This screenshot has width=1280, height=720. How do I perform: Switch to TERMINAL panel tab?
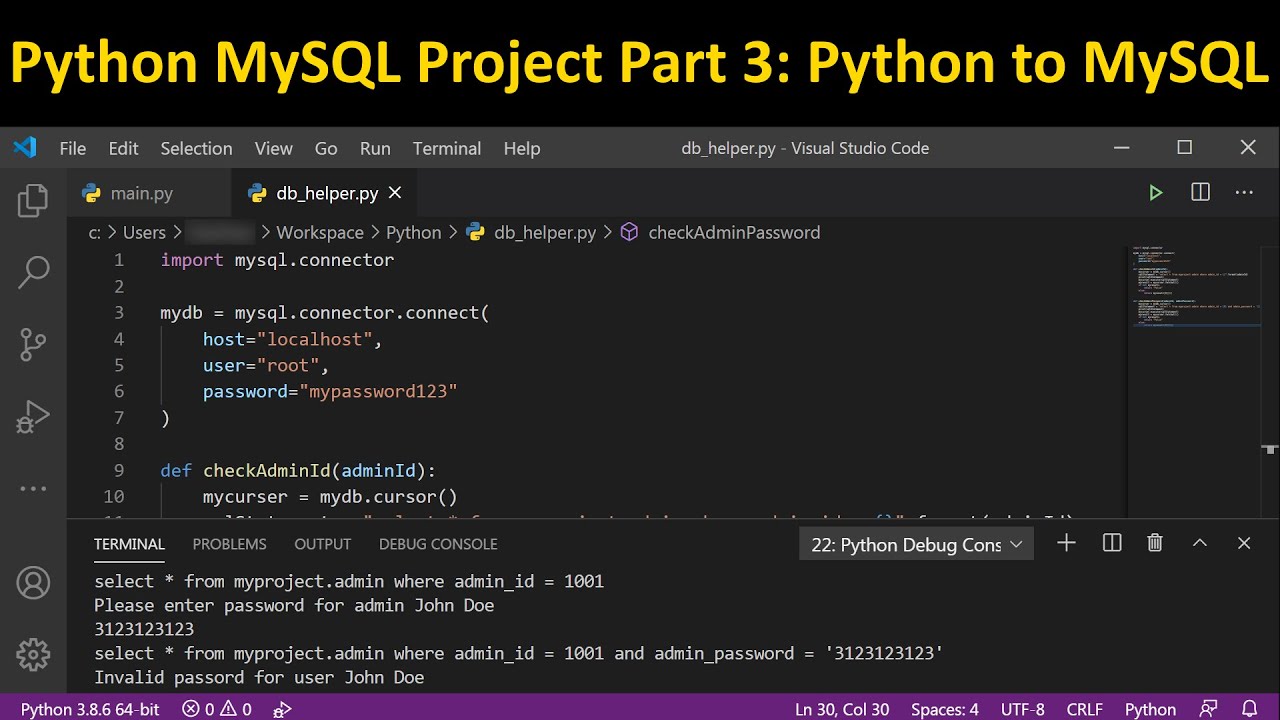(x=129, y=544)
